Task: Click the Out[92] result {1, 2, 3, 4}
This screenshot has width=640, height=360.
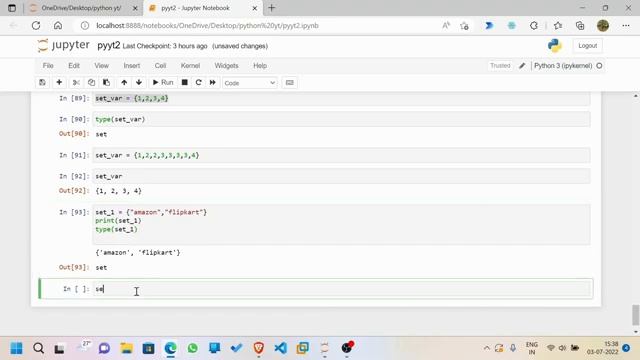Action: [x=118, y=191]
